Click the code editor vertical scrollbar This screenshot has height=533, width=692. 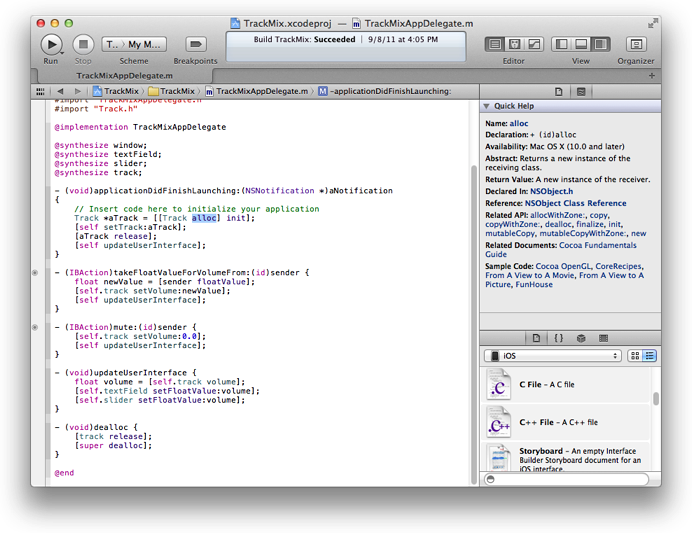point(474,324)
